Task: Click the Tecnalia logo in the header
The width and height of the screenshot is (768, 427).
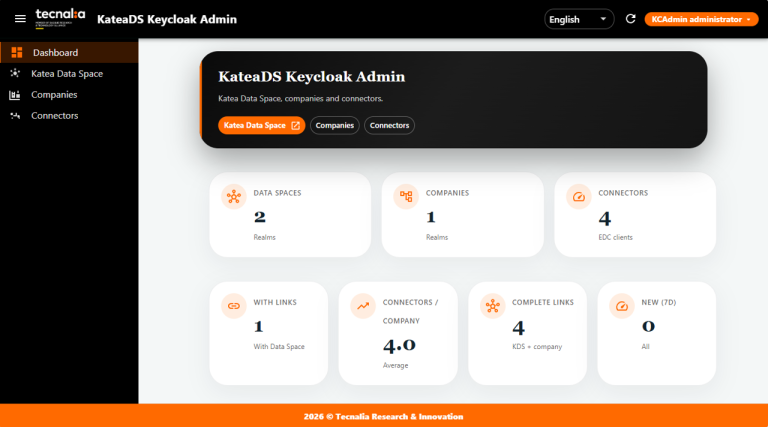Action: (x=60, y=19)
